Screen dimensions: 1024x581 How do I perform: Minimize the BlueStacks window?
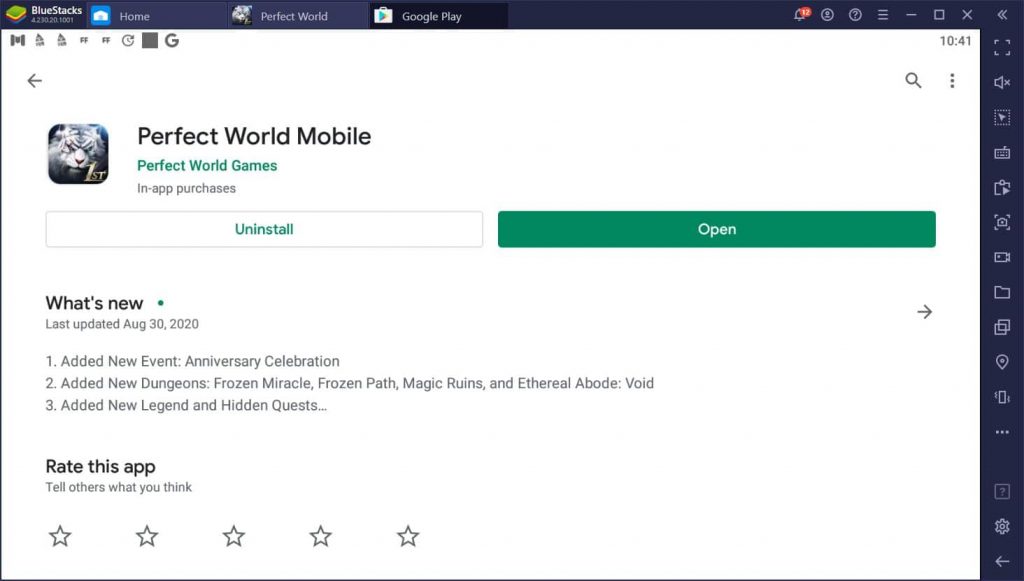911,14
